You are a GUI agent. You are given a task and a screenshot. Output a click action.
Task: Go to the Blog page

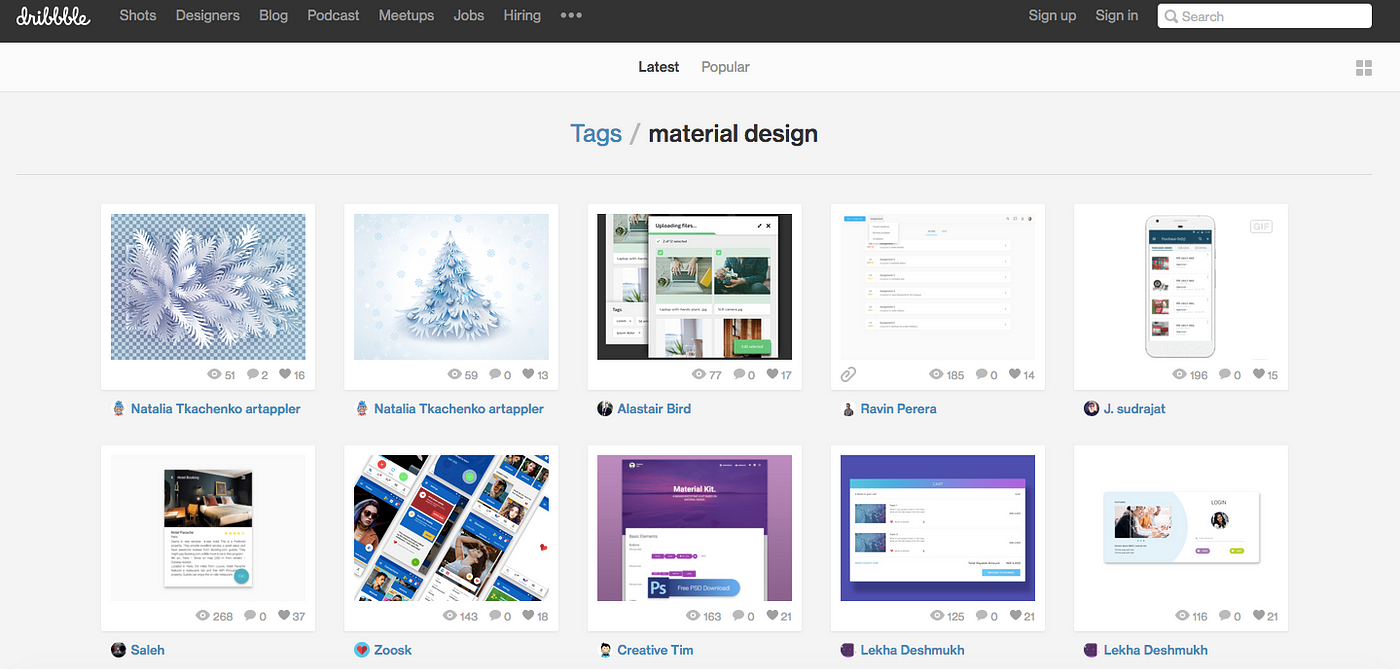point(273,15)
